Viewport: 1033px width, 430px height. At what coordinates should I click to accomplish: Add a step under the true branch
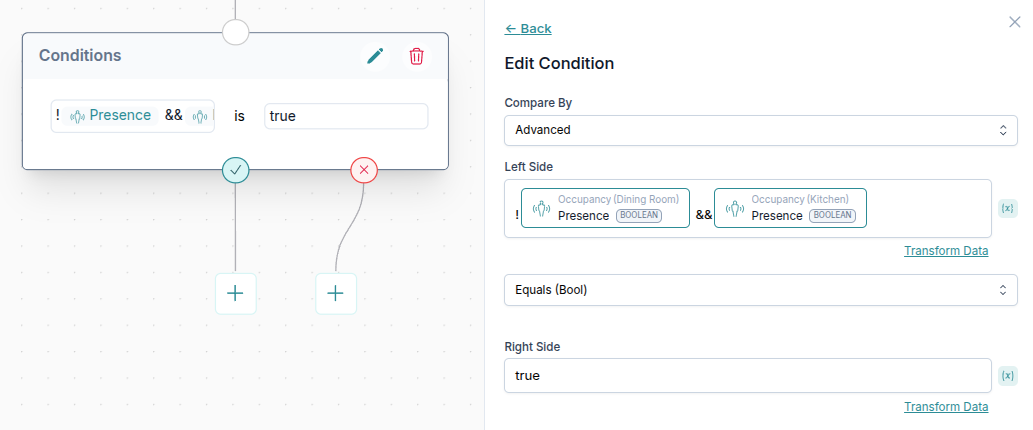click(236, 293)
